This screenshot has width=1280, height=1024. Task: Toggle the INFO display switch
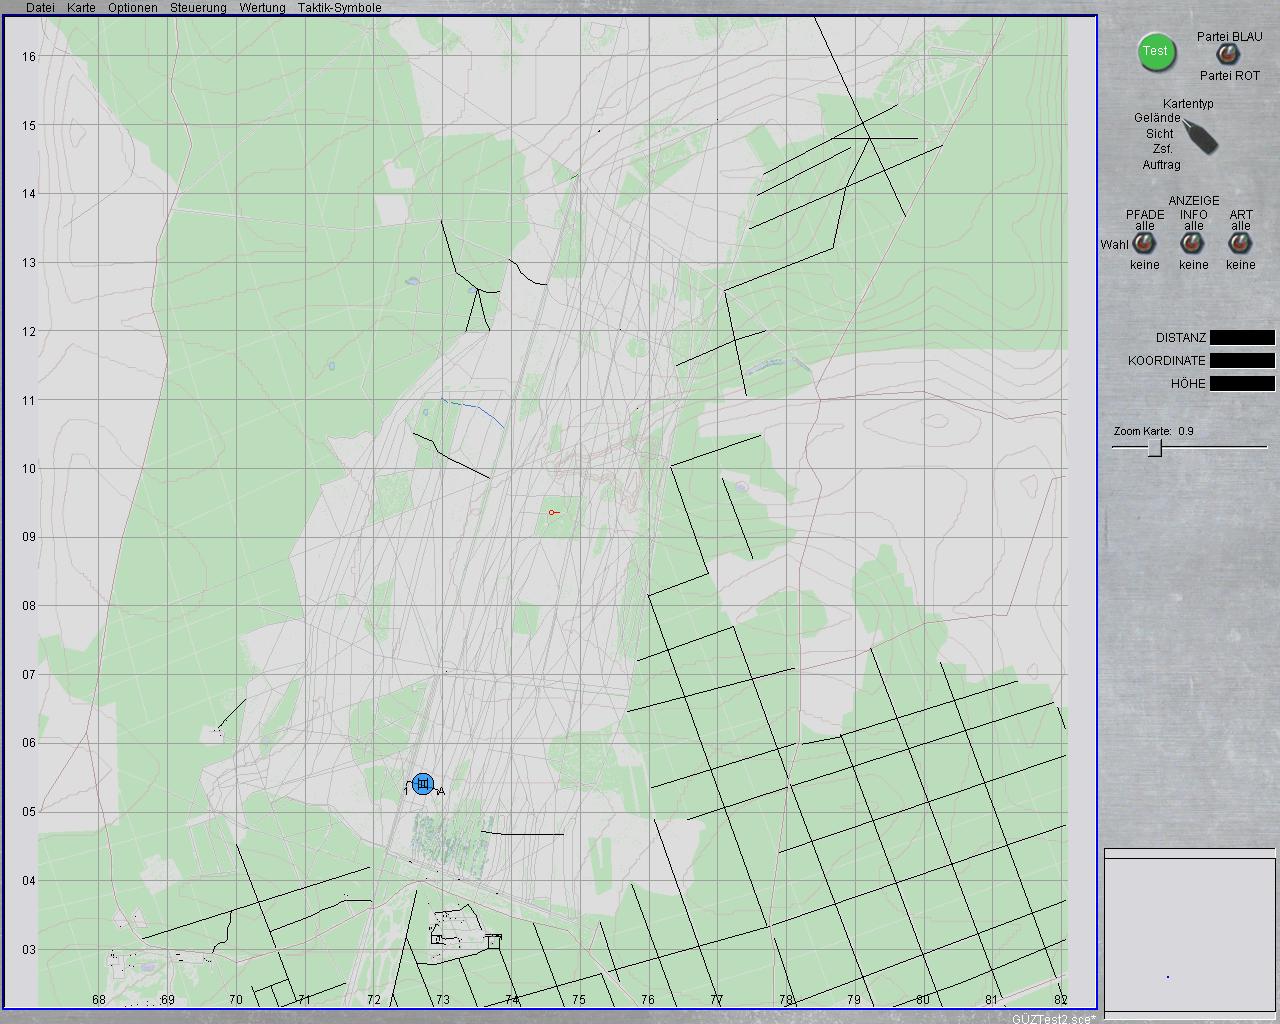[1192, 244]
